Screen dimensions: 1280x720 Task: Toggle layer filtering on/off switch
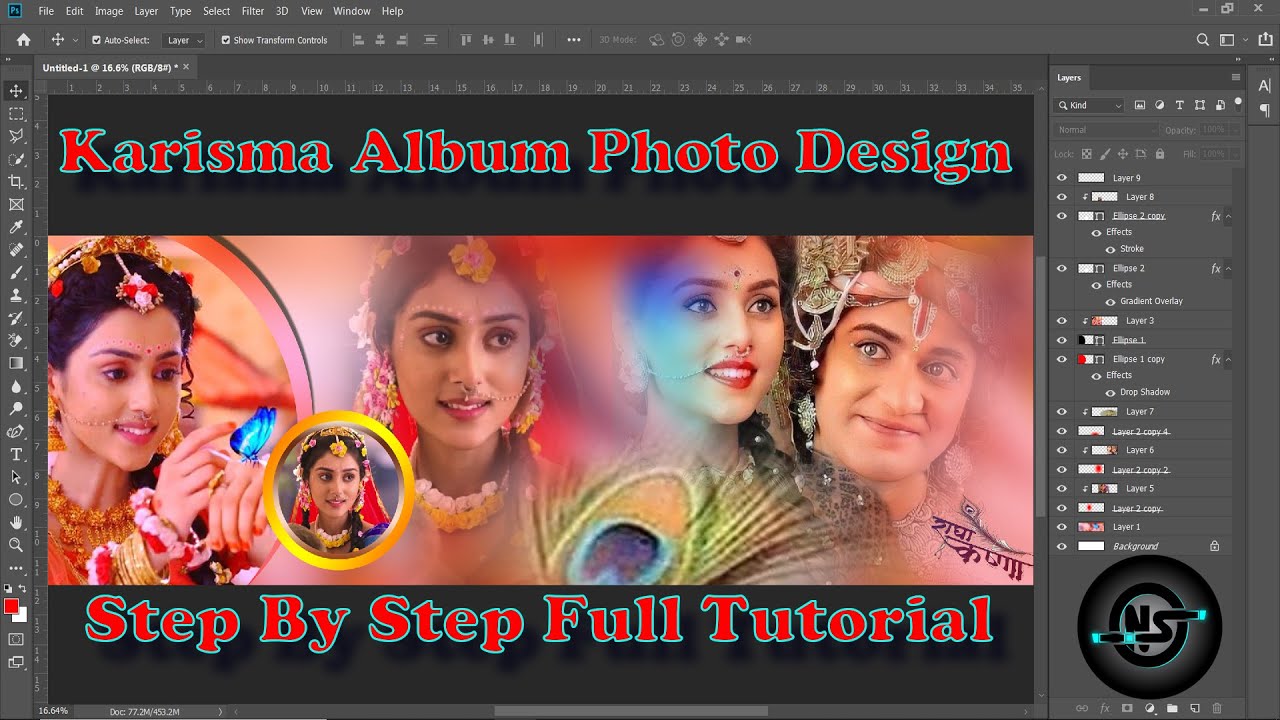(x=1238, y=103)
